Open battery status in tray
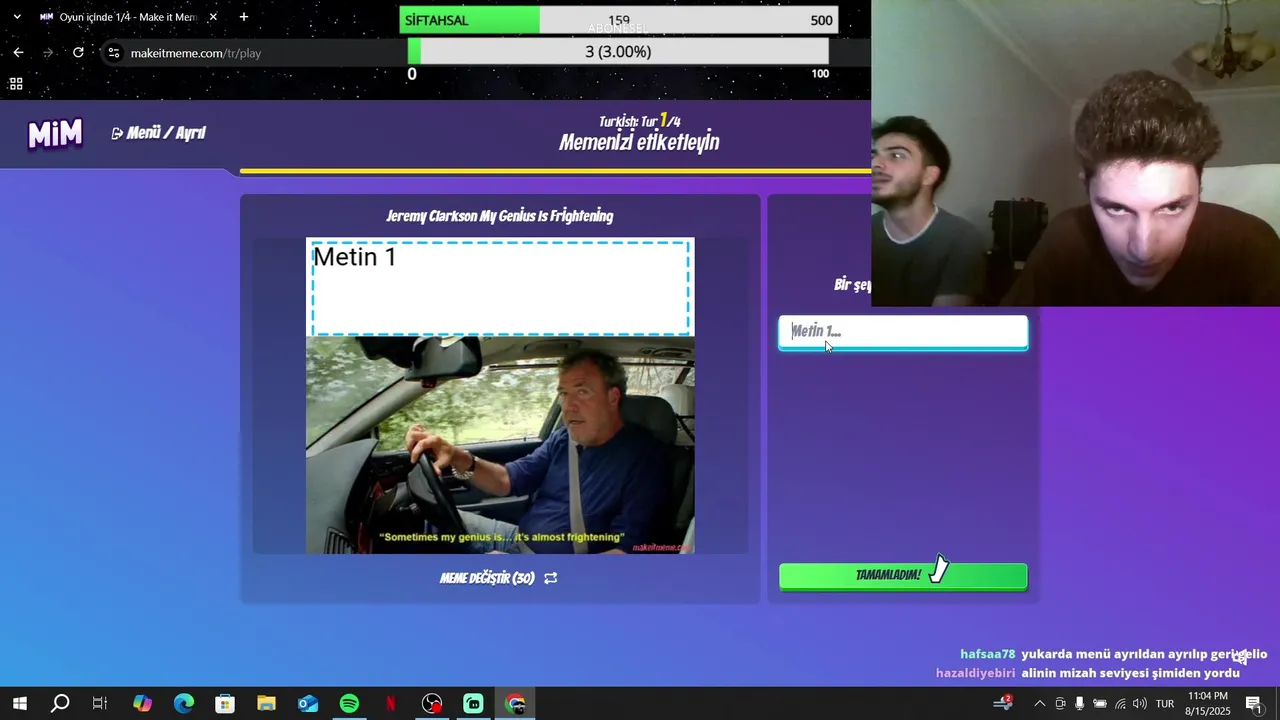Screen dimensions: 1280x720 point(1100,704)
